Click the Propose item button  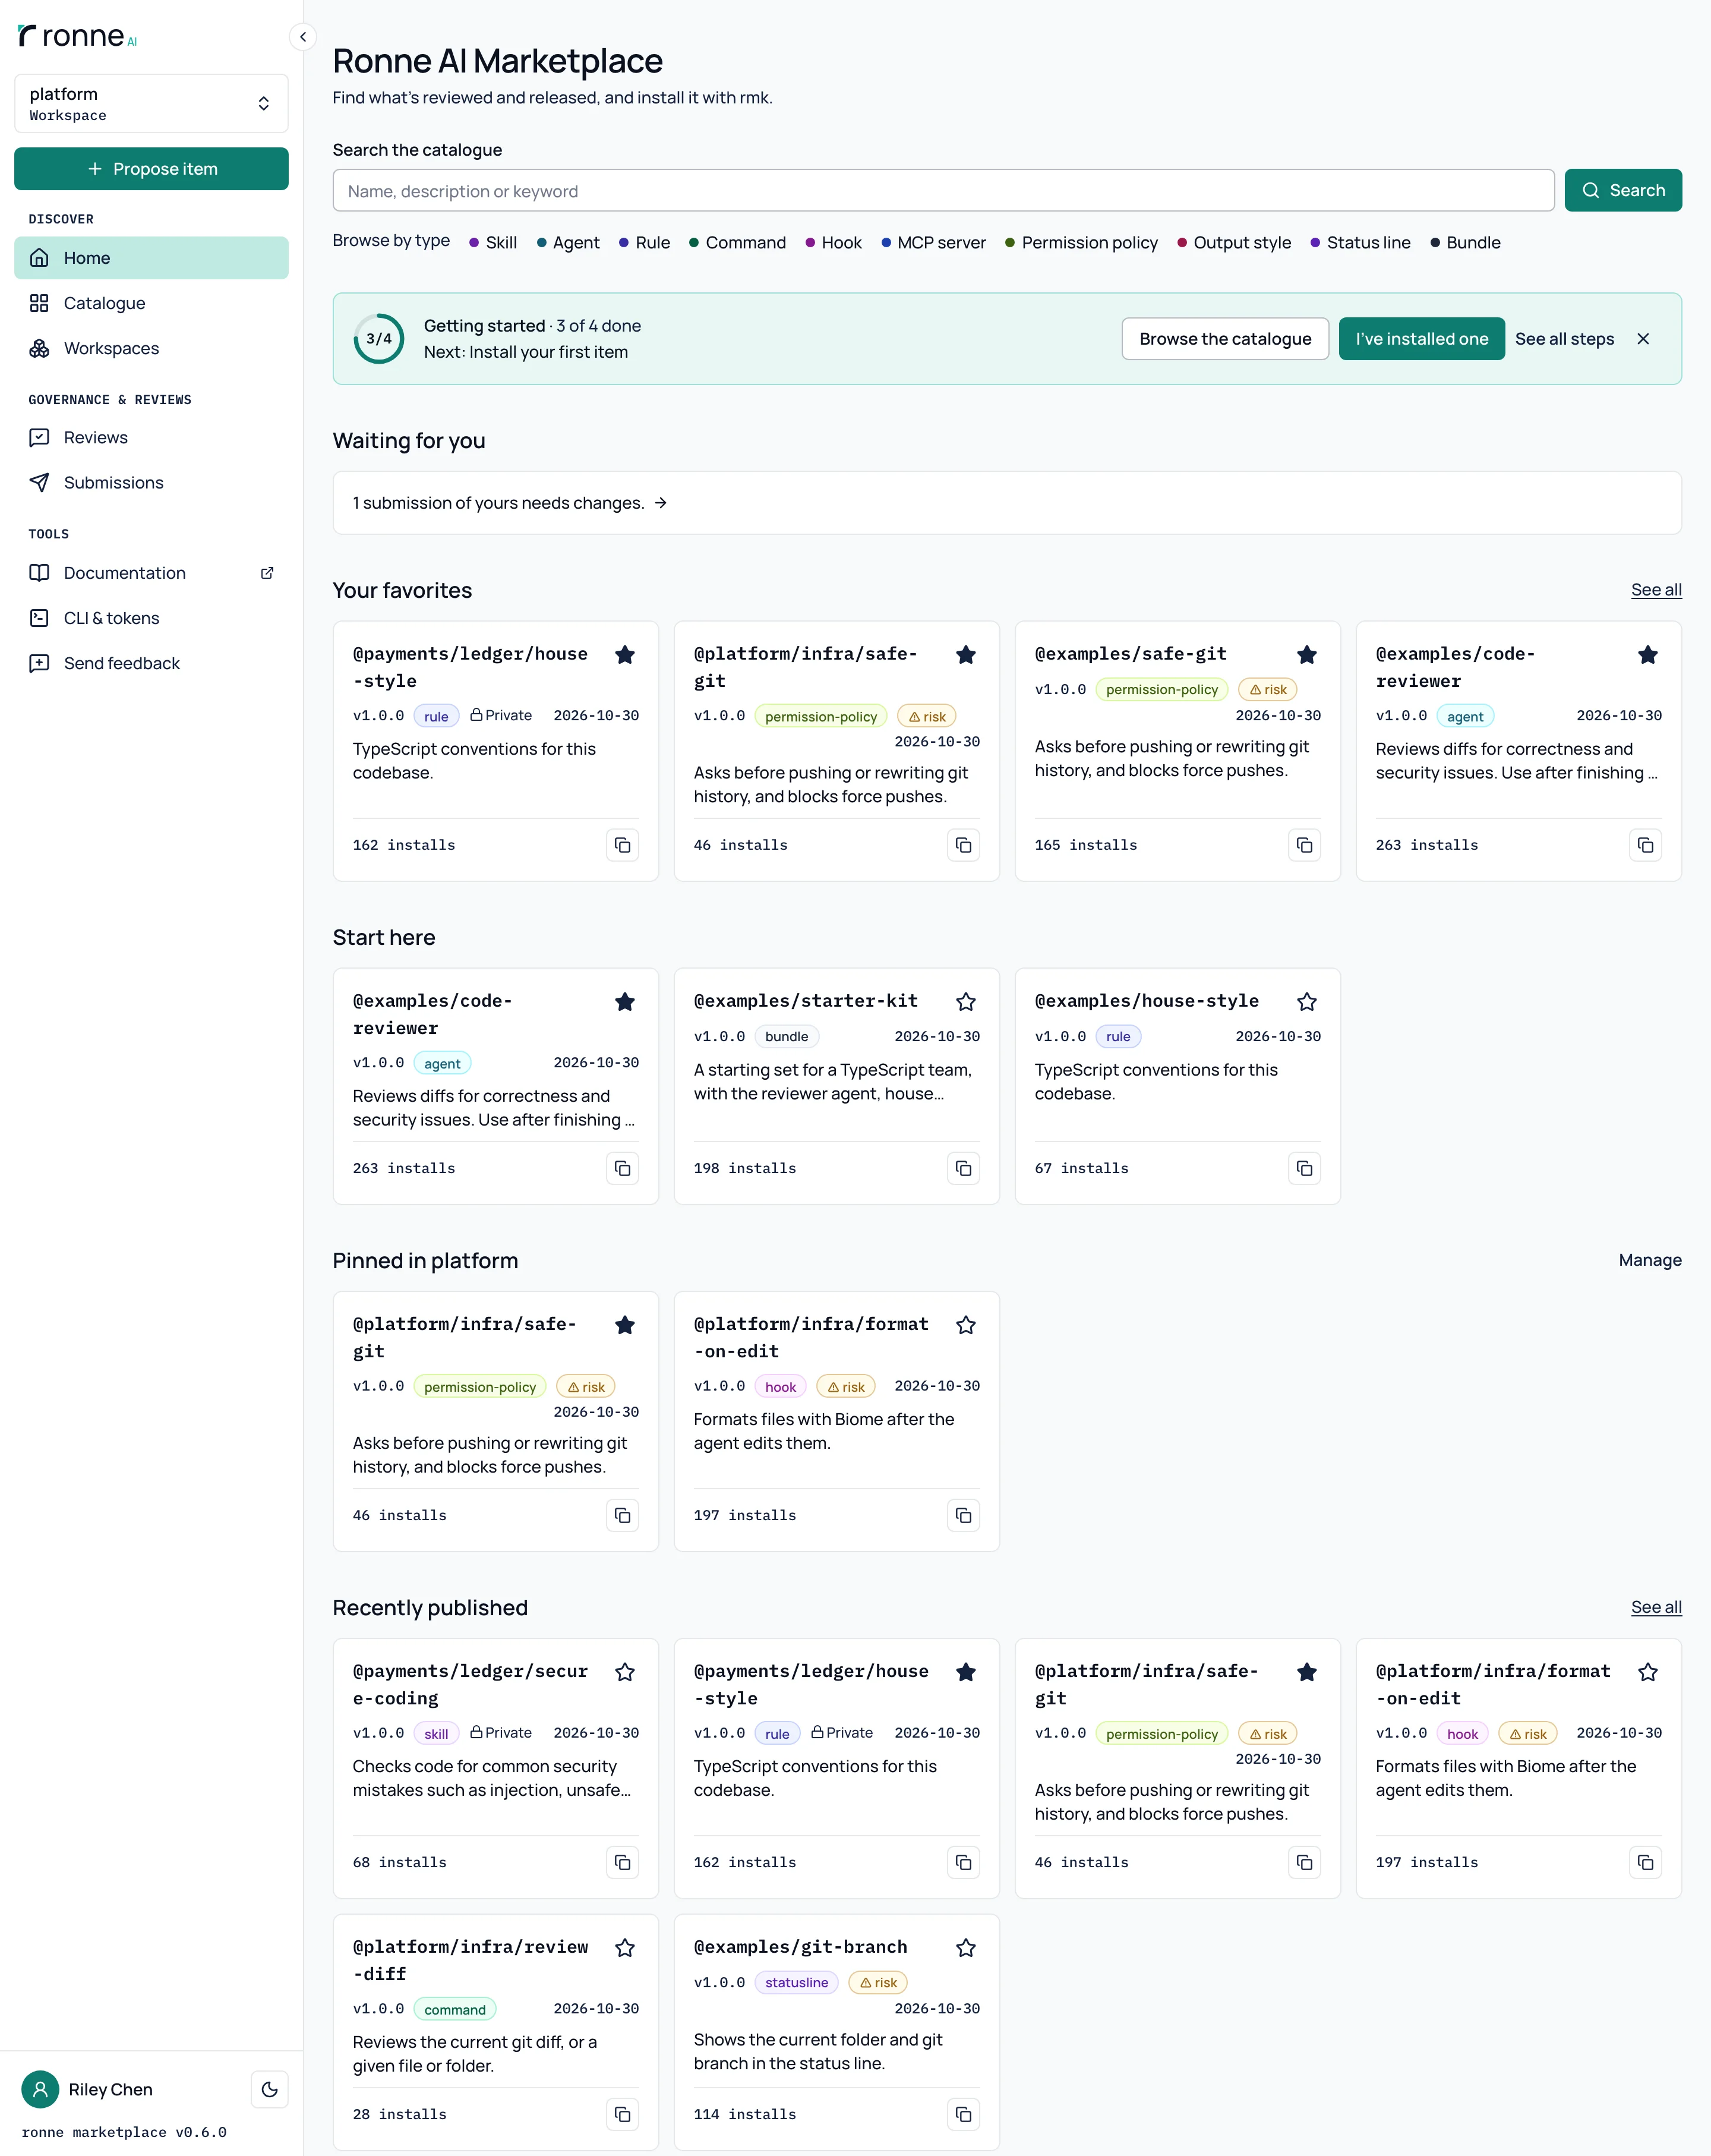click(x=151, y=169)
